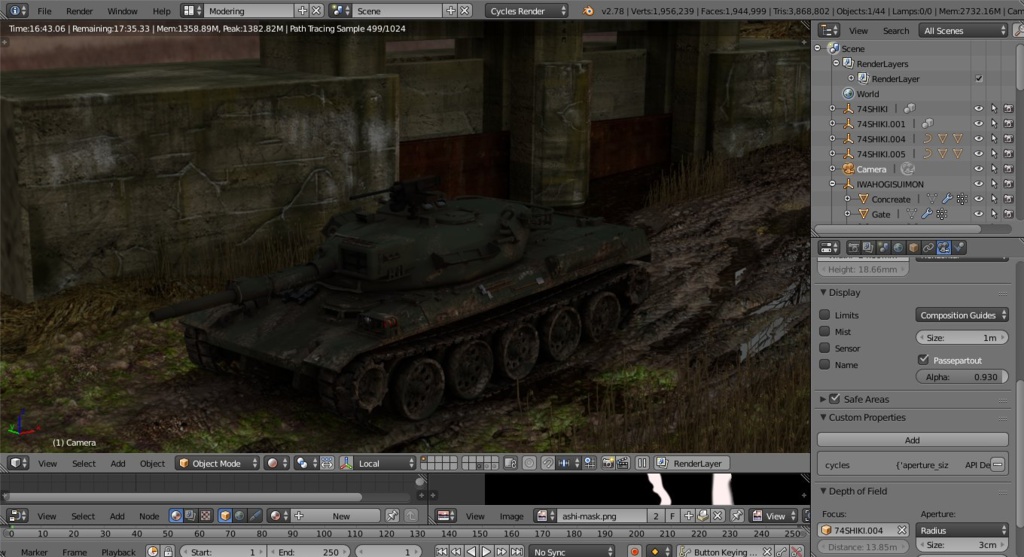Open the Window menu
The image size is (1024, 557).
click(122, 11)
